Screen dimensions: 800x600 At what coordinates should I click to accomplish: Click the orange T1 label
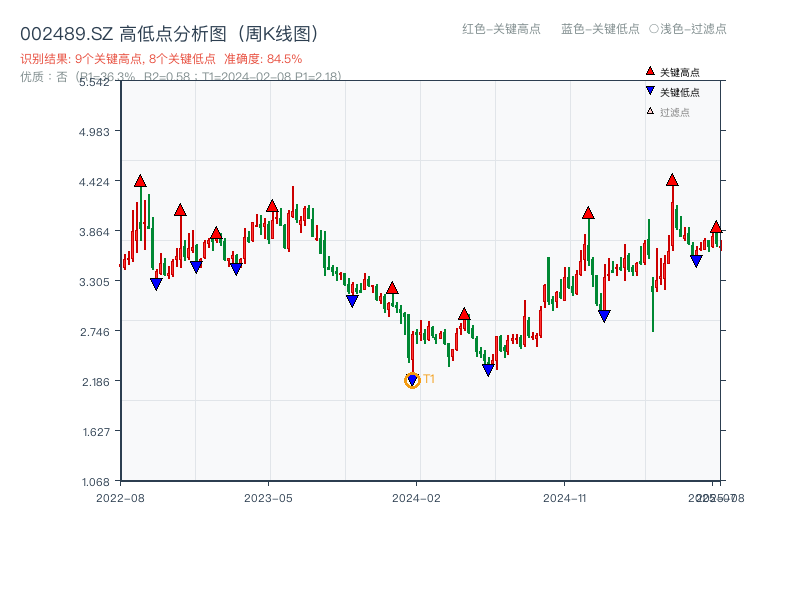pyautogui.click(x=429, y=379)
